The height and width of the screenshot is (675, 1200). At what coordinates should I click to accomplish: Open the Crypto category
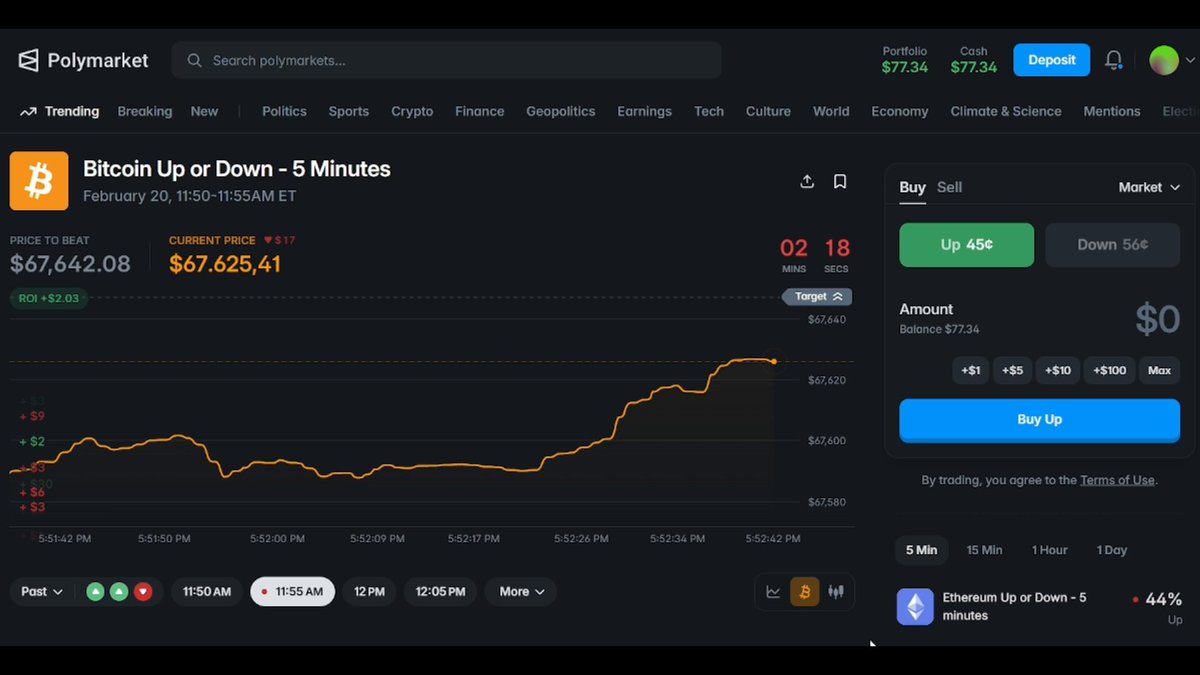[x=412, y=111]
